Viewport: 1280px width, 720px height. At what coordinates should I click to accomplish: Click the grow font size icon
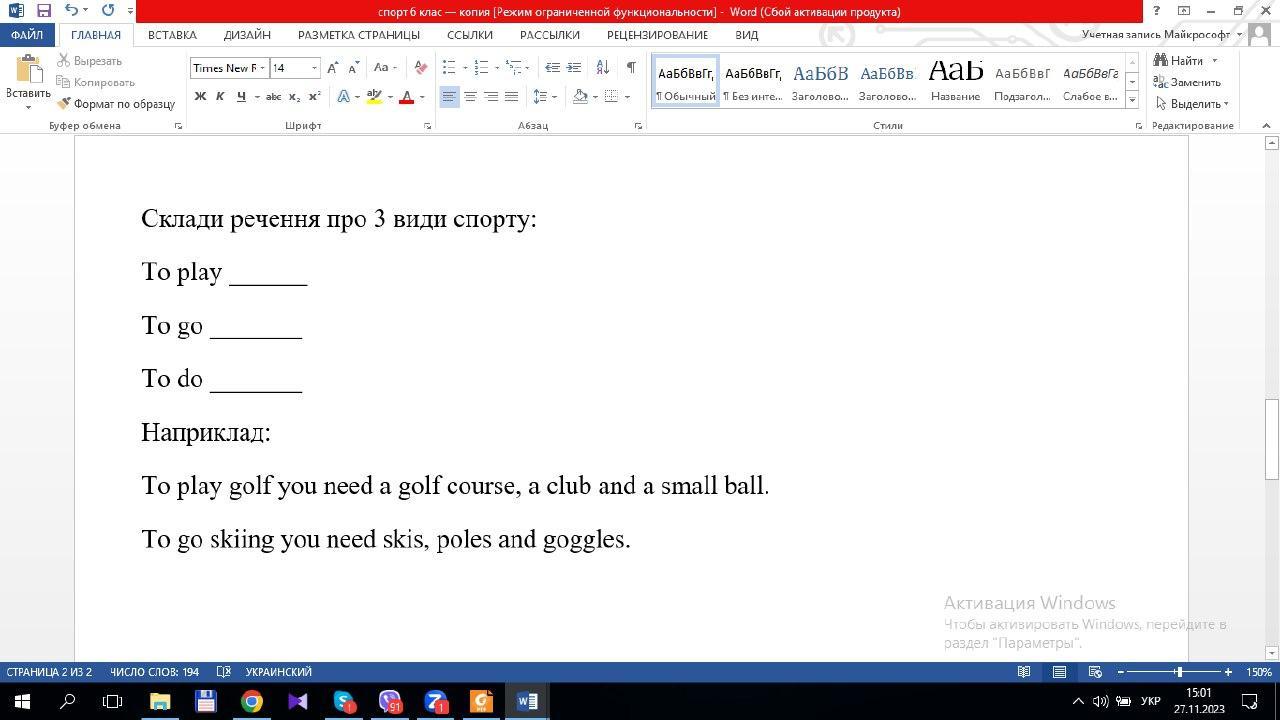coord(333,68)
